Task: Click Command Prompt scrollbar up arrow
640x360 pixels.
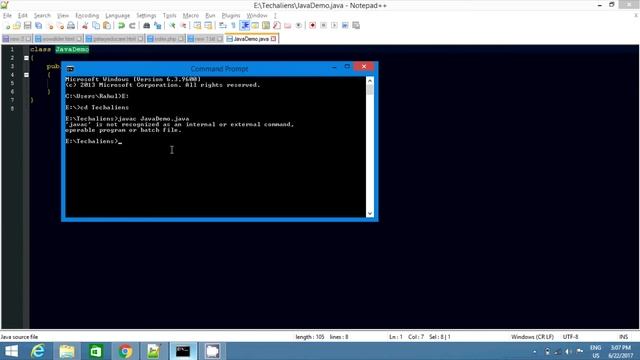Action: 370,81
